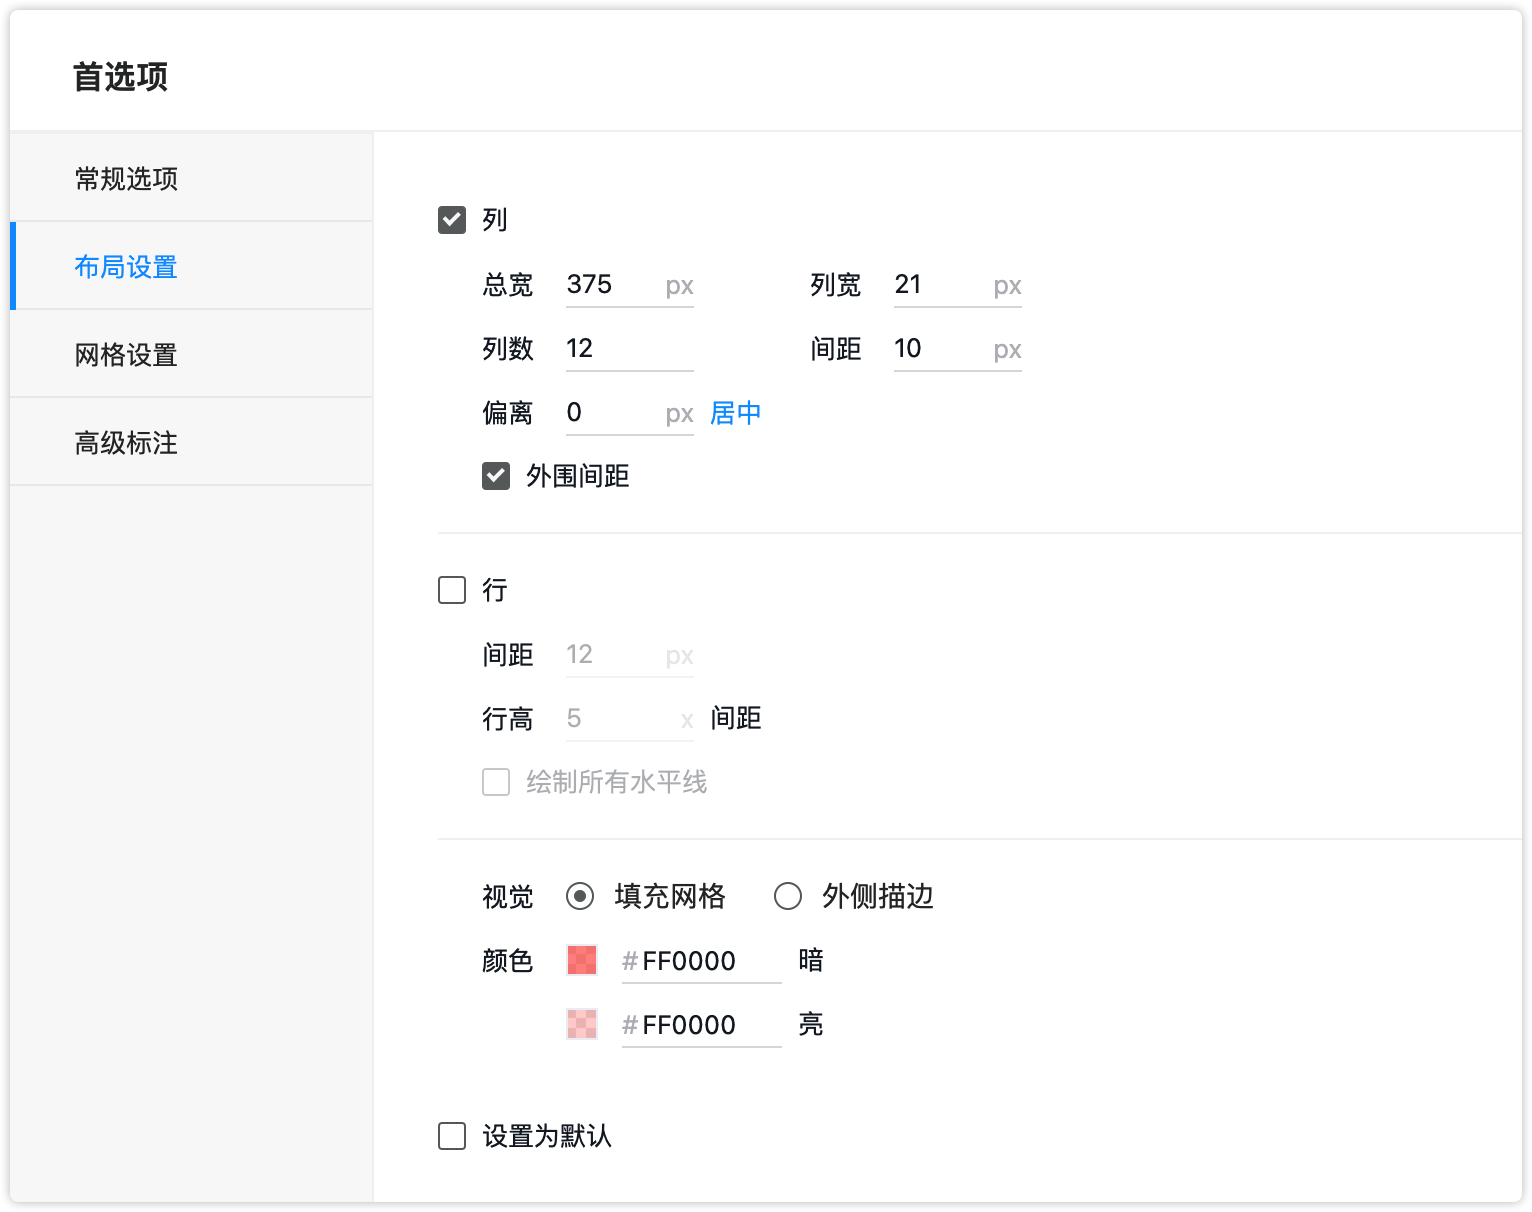Click the dark color swatch
Viewport: 1532px width, 1212px height.
tap(582, 960)
